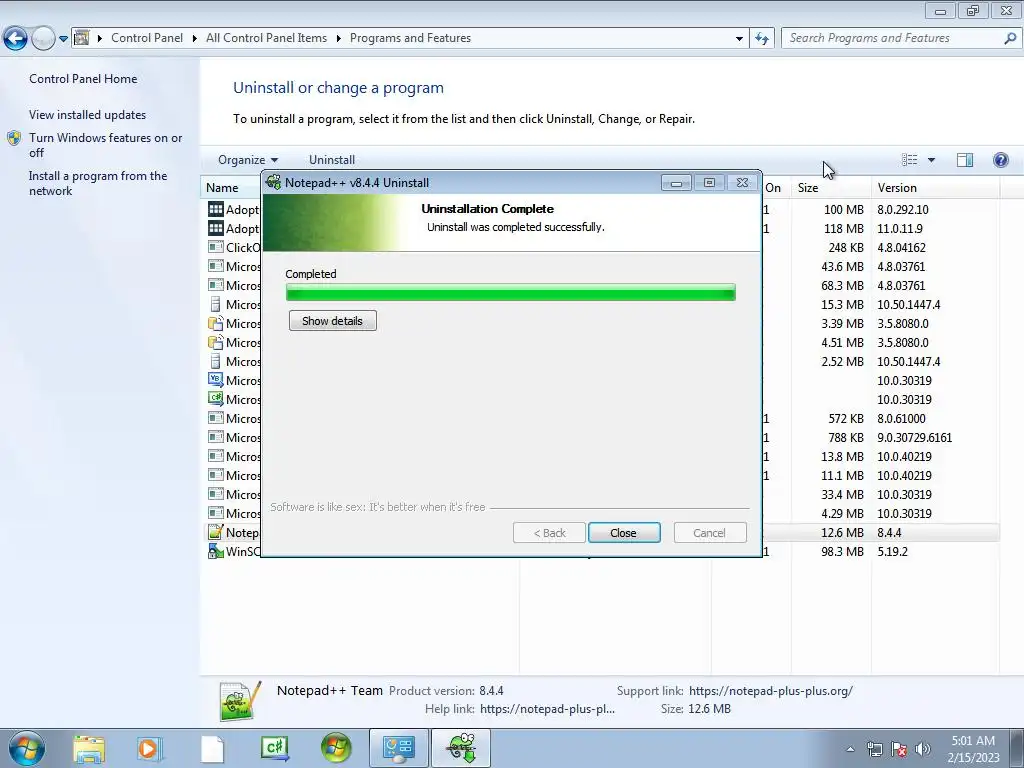1024x768 pixels.
Task: Show hidden tray icons arrow
Action: [850, 749]
